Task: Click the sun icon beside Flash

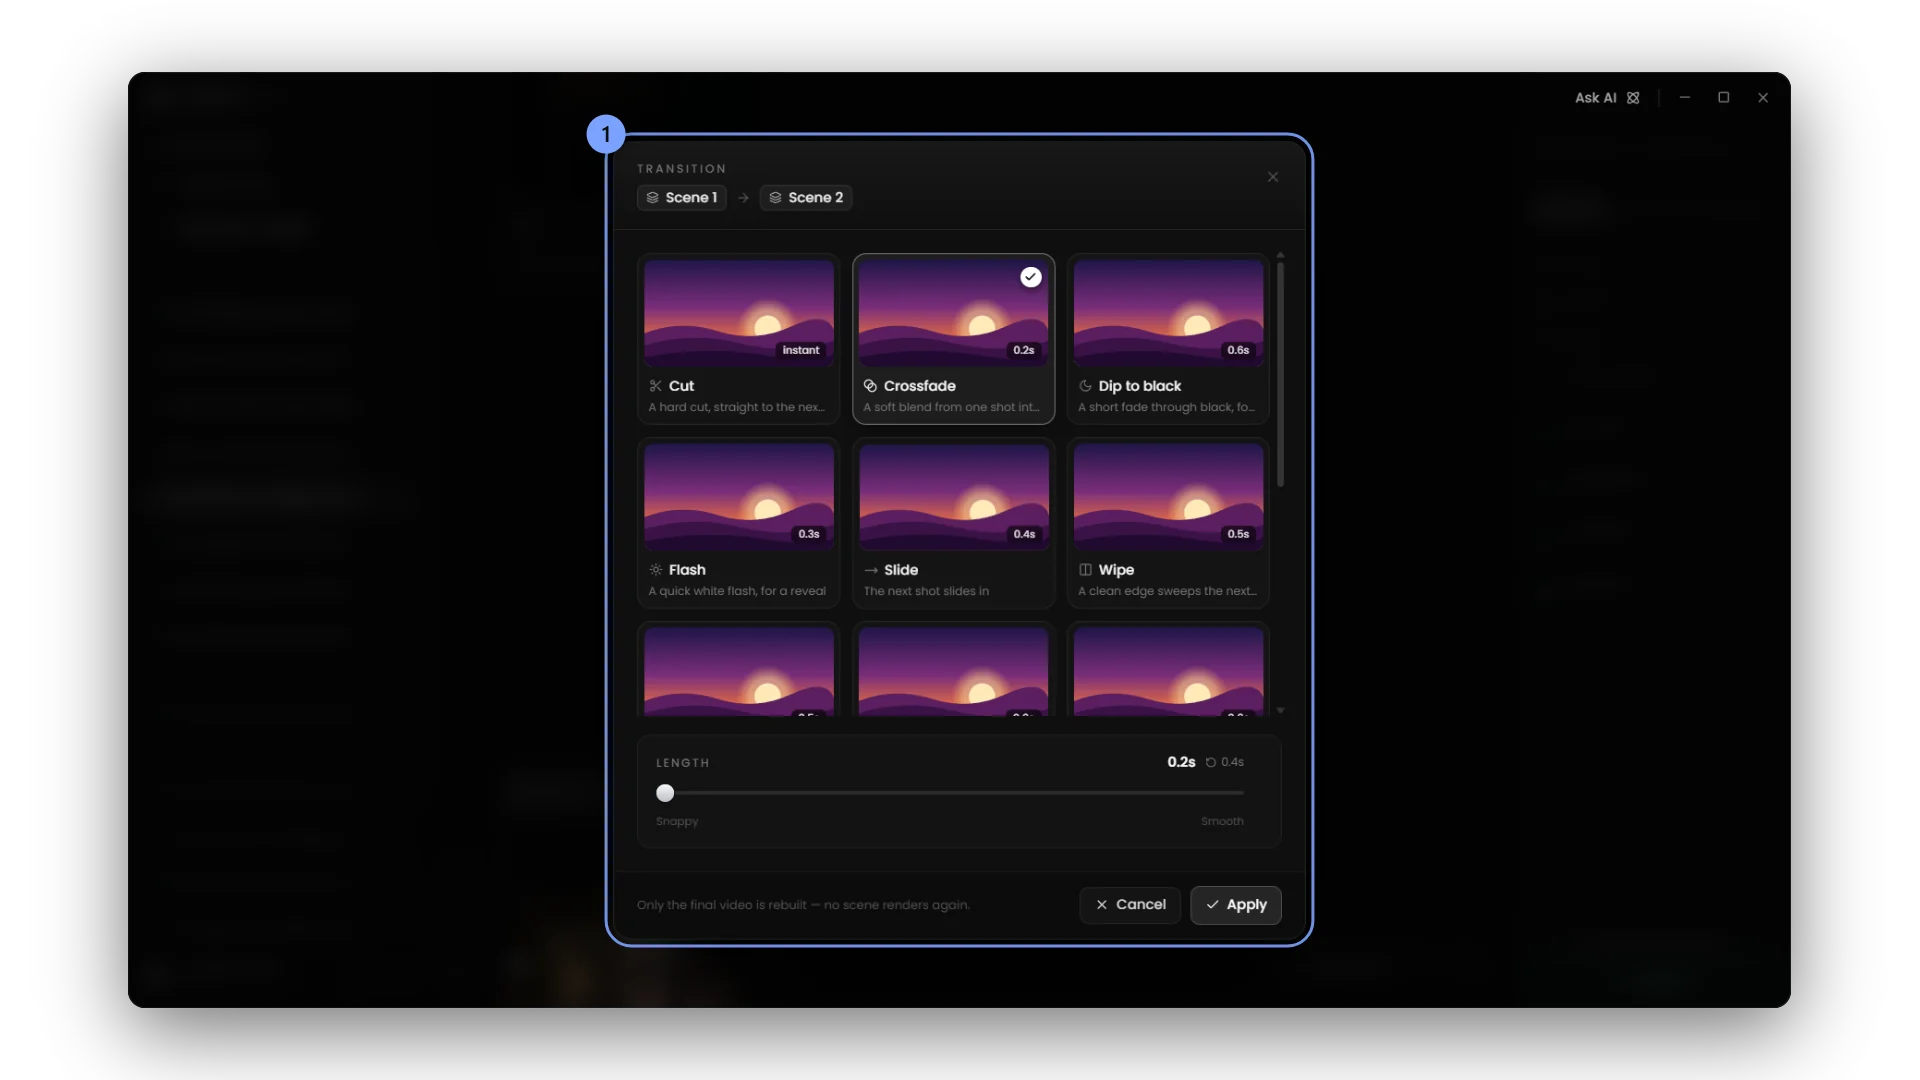Action: (656, 570)
